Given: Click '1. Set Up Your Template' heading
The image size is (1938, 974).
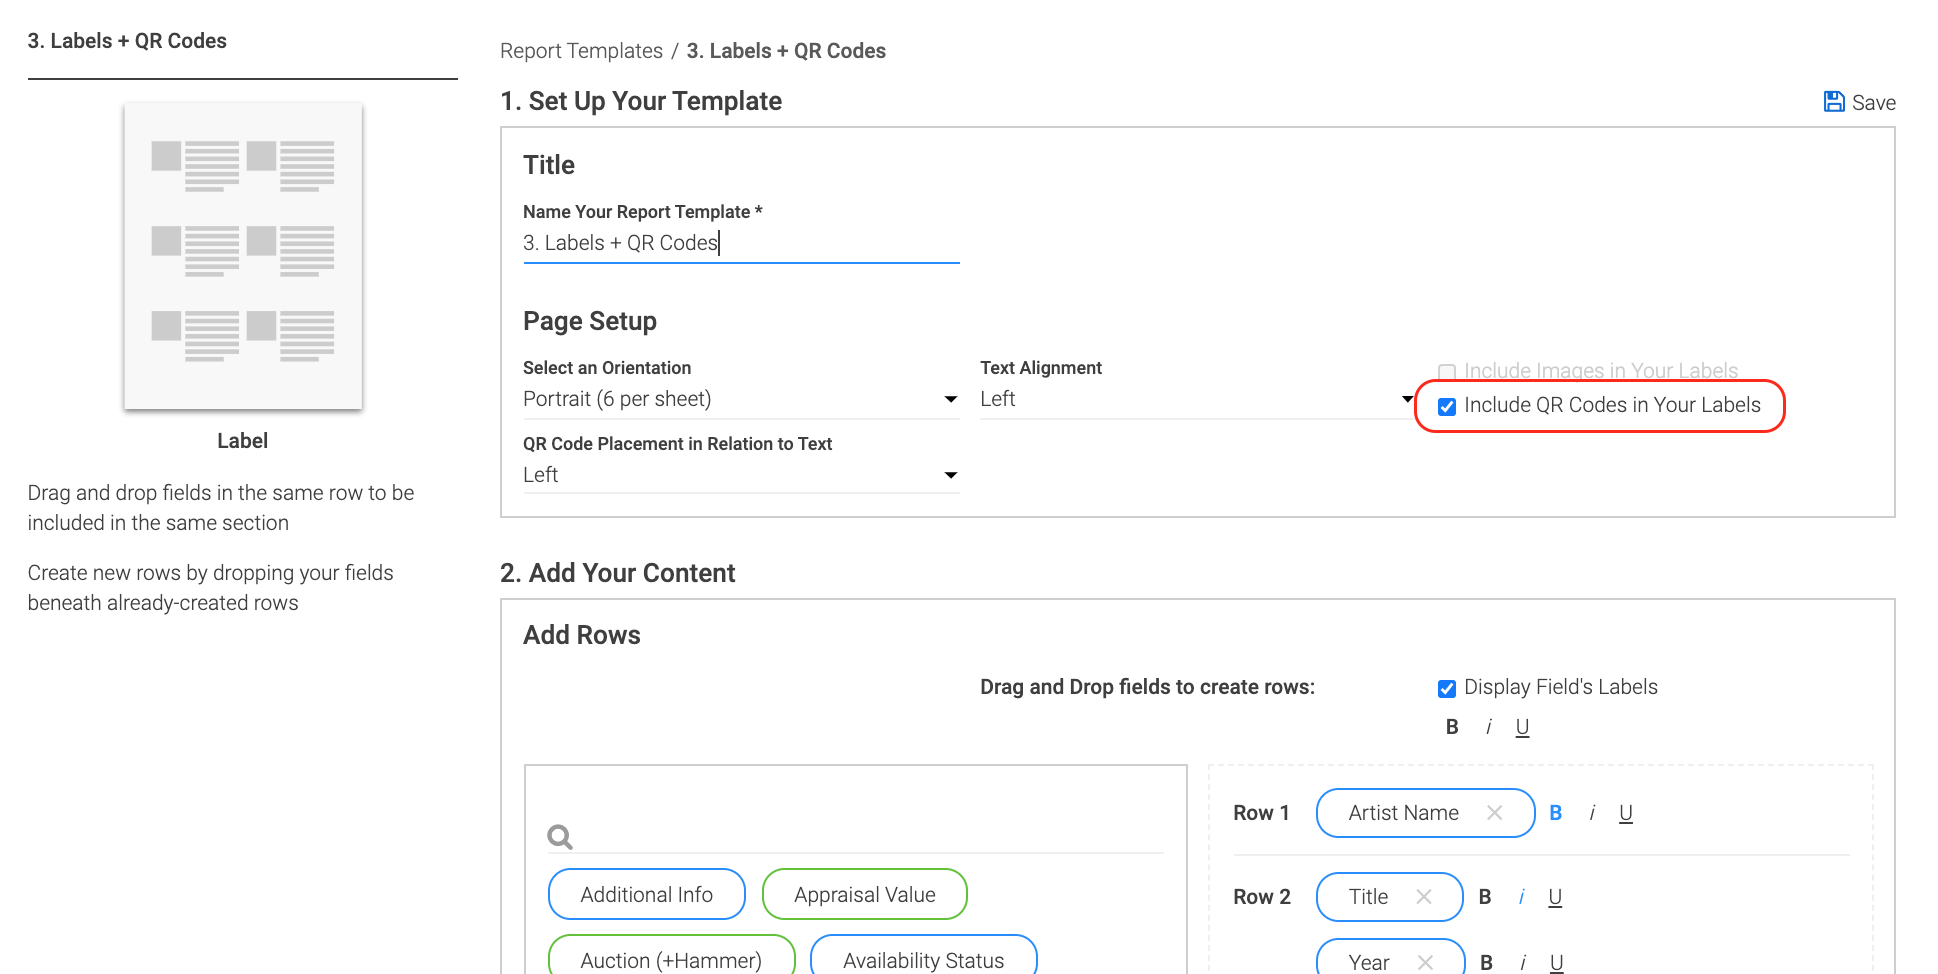Looking at the screenshot, I should coord(641,101).
